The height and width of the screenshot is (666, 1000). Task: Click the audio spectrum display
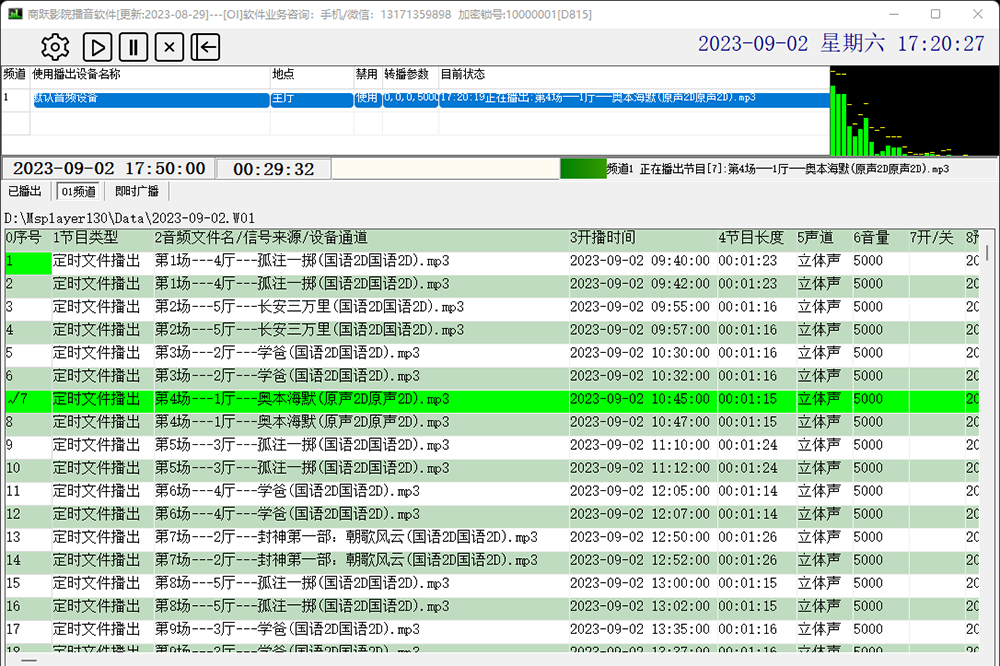914,111
